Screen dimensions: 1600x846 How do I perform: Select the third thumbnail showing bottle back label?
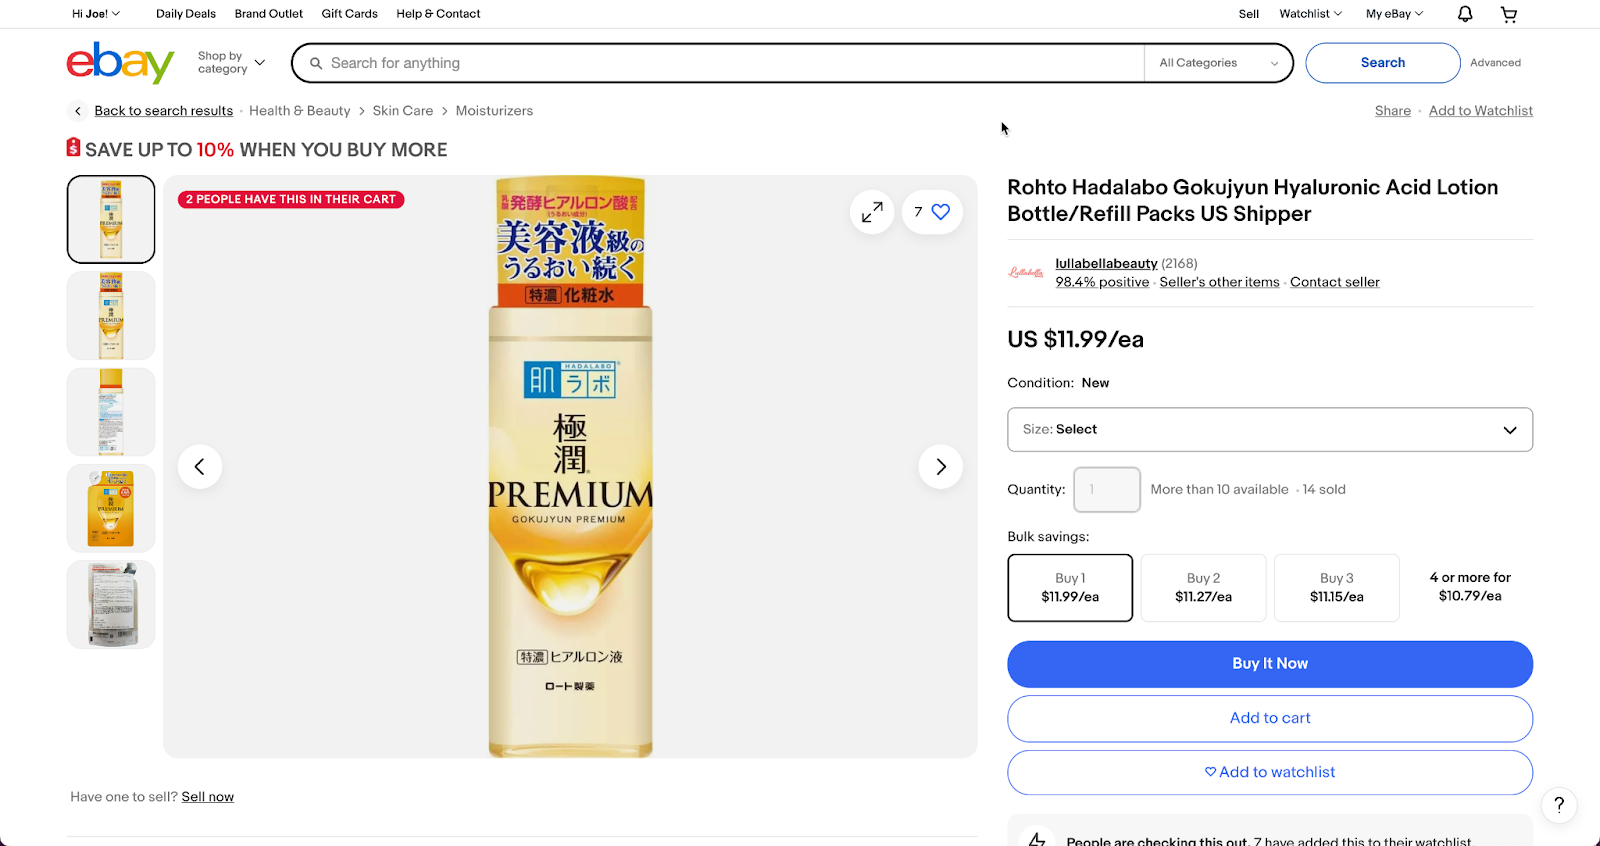[111, 412]
